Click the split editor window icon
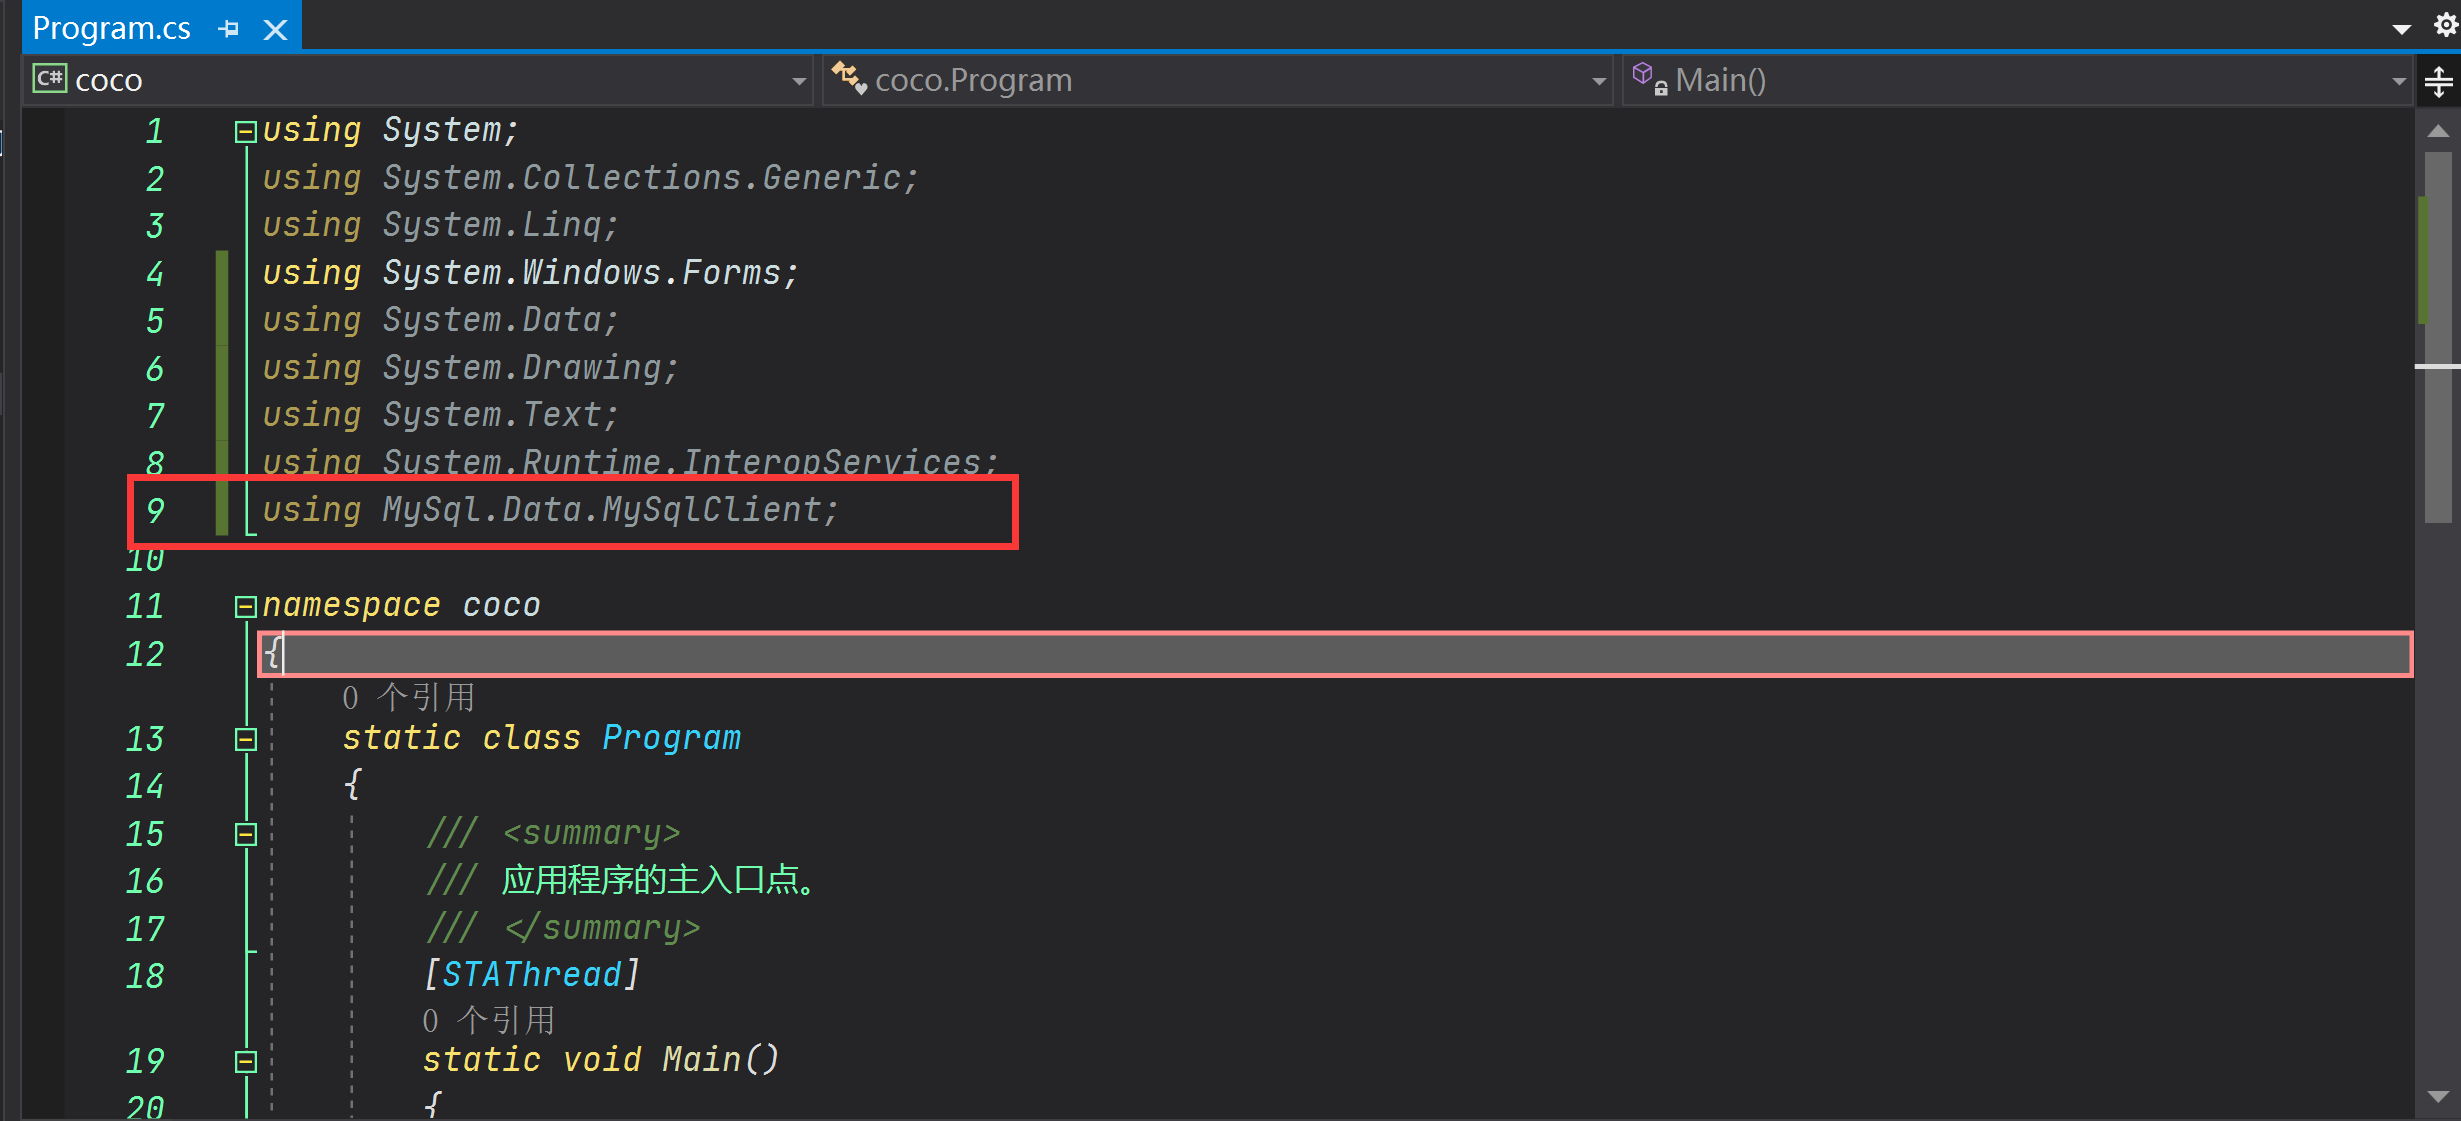The height and width of the screenshot is (1121, 2461). [x=2439, y=81]
